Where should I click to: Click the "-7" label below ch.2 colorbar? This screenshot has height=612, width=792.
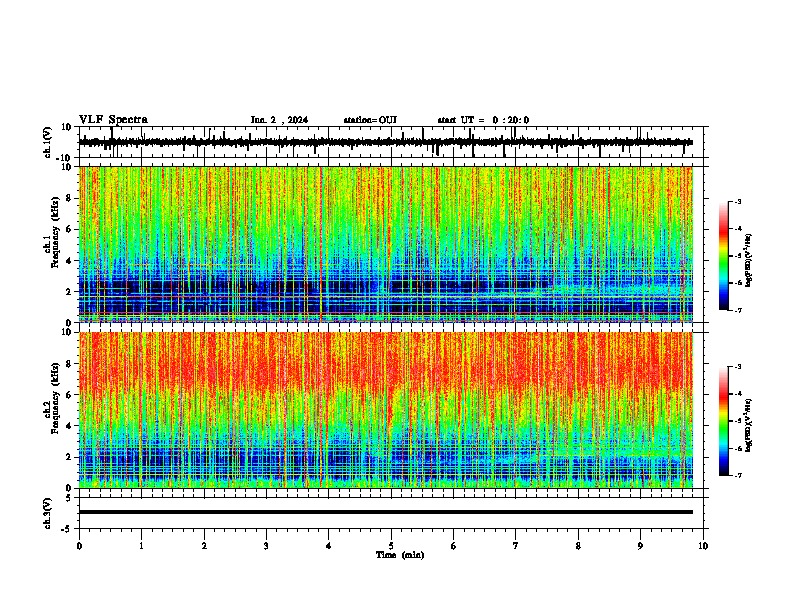pos(736,476)
